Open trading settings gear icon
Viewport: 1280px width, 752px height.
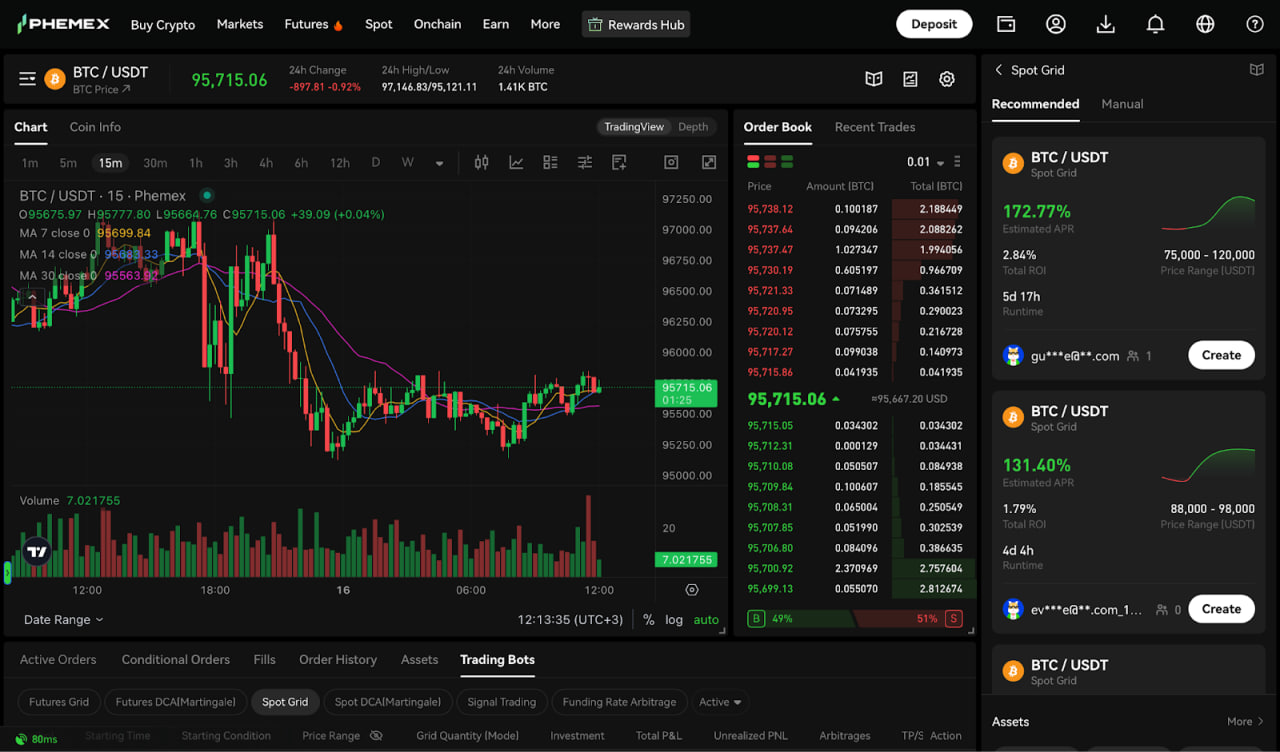pos(946,79)
